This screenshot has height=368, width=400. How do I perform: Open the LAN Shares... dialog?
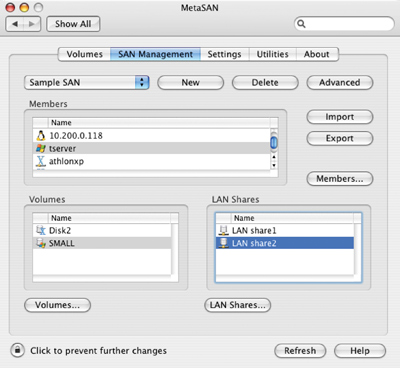[x=237, y=305]
